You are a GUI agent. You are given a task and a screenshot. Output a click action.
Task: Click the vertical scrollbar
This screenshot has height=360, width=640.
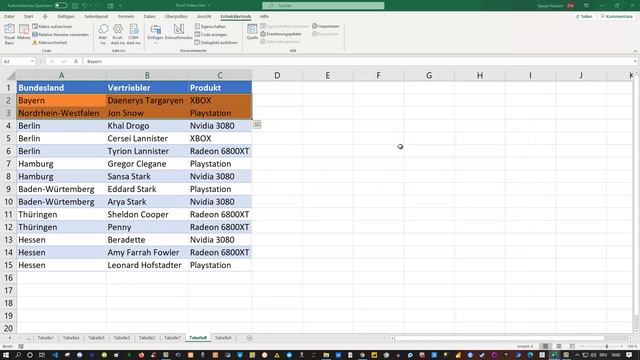[636, 195]
